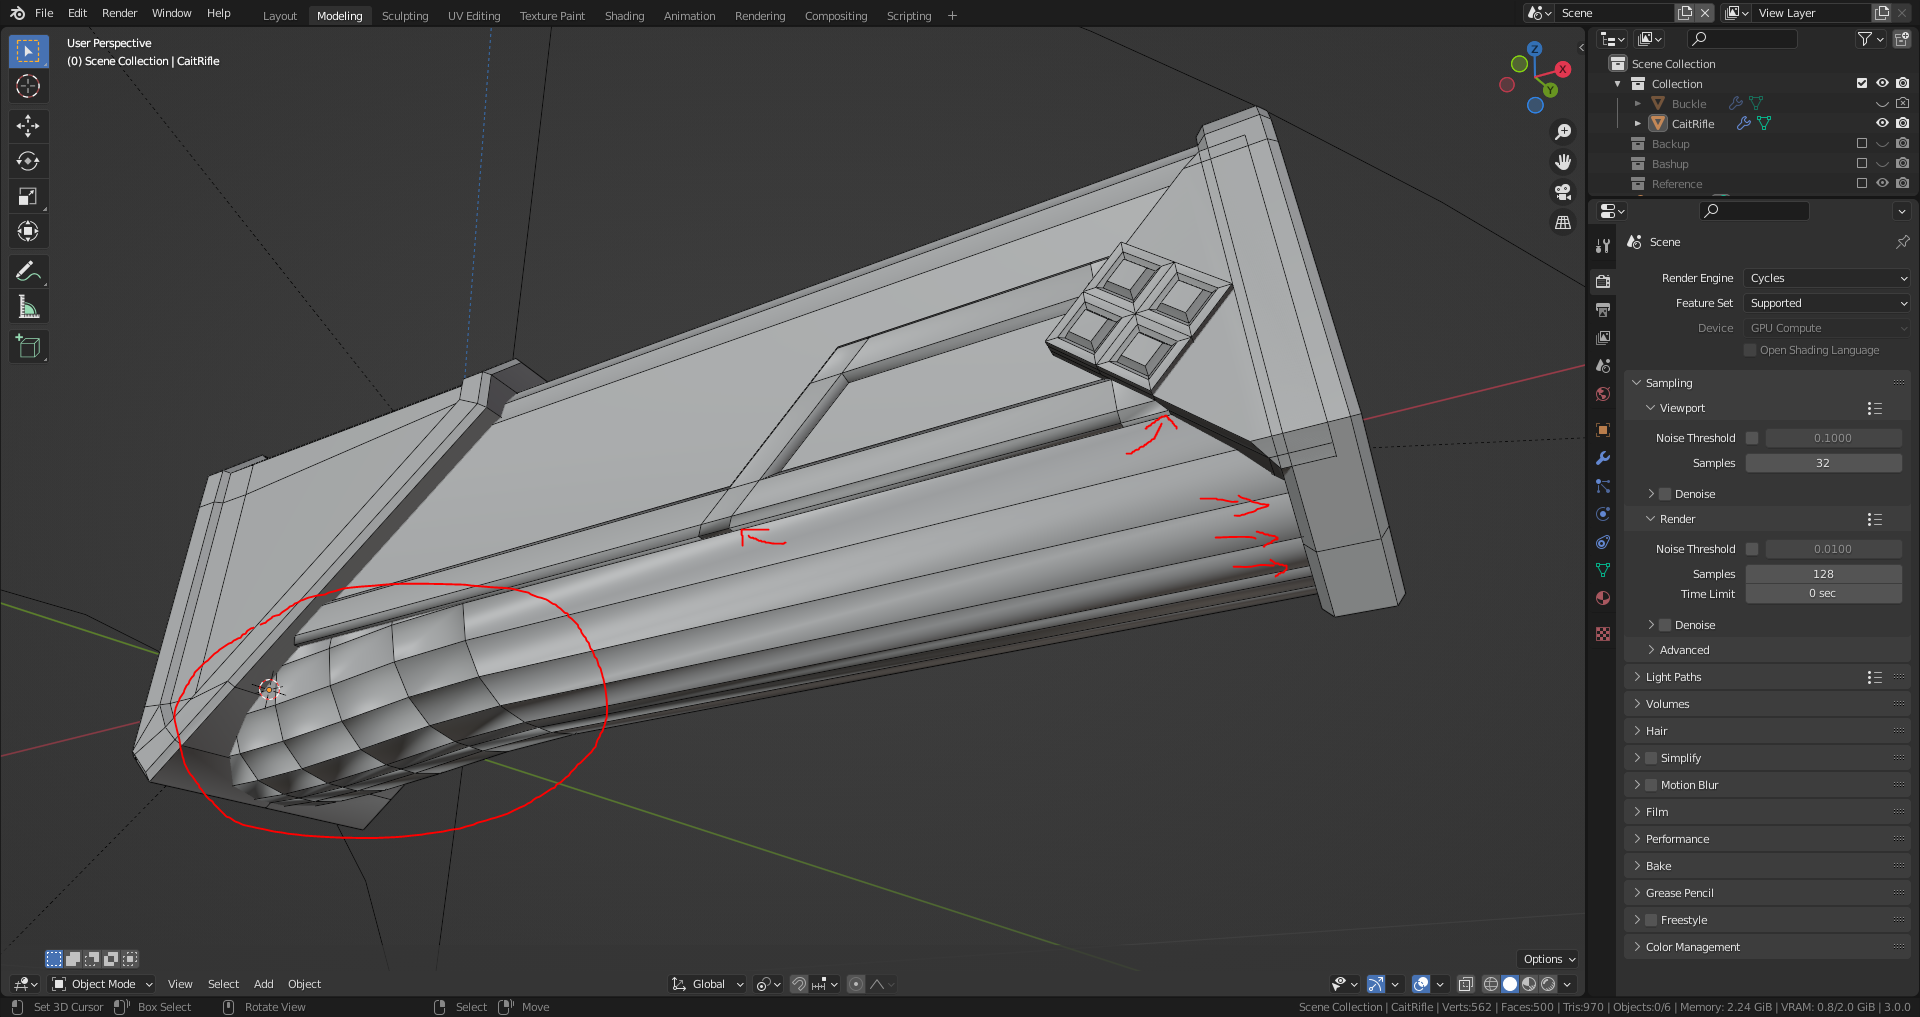Open the Scene properties tab
The height and width of the screenshot is (1017, 1920).
pos(1603,366)
